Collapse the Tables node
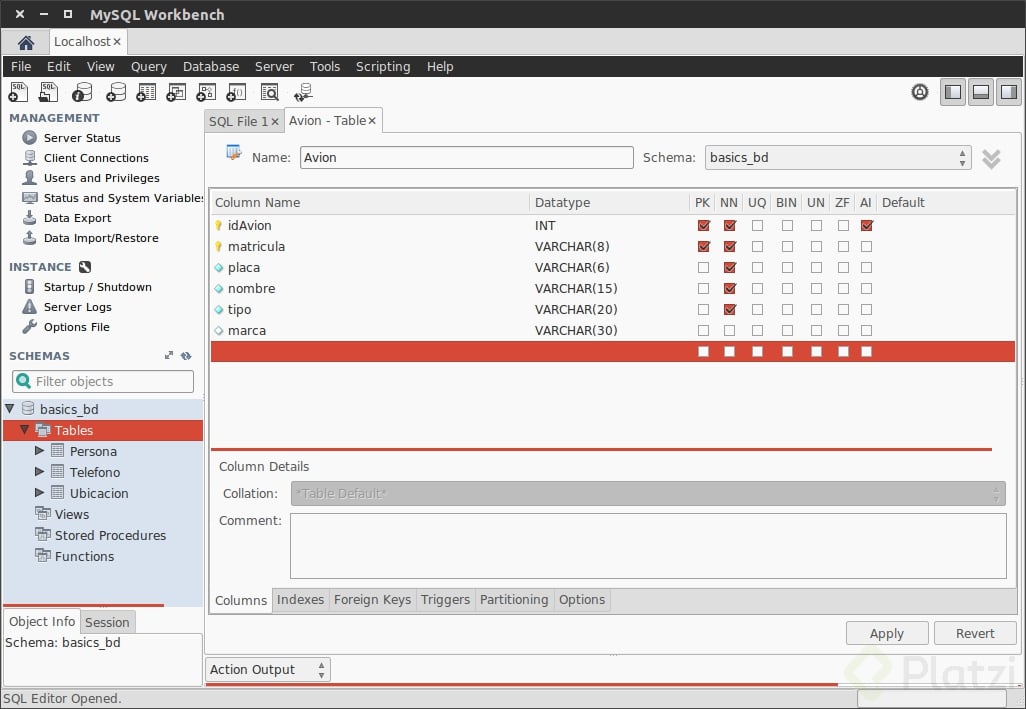This screenshot has width=1026, height=709. 24,430
